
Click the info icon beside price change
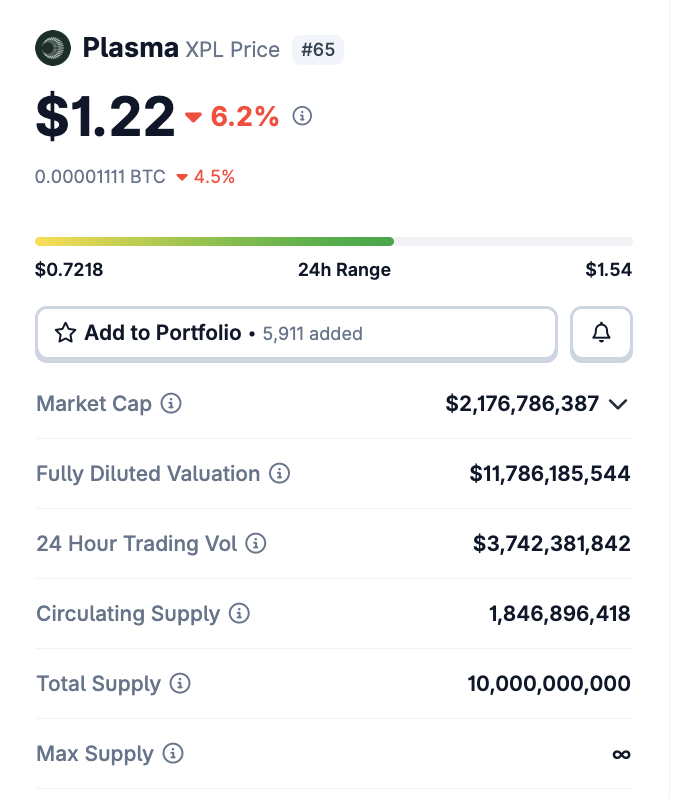(302, 117)
